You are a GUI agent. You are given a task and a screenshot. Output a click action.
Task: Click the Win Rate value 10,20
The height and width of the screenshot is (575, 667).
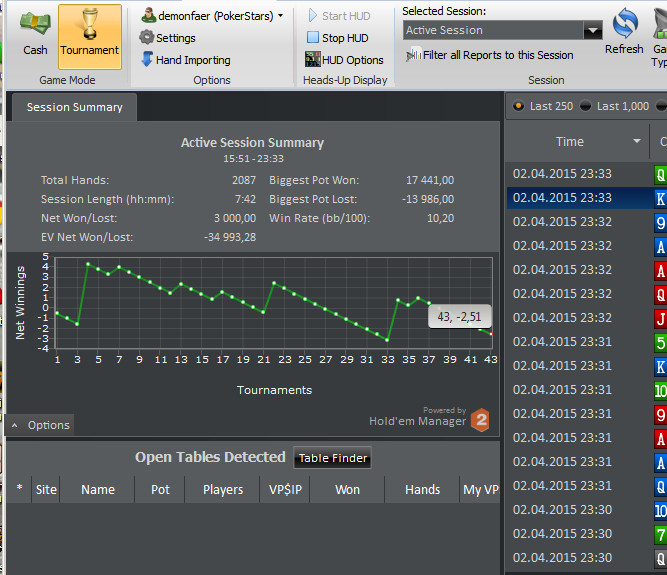(440, 218)
